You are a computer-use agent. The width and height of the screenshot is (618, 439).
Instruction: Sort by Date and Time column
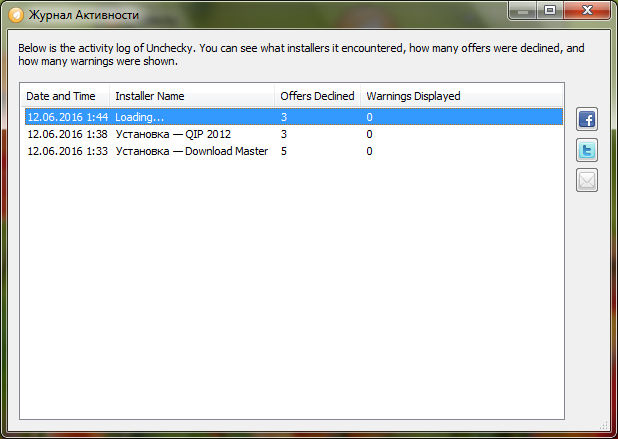point(65,96)
